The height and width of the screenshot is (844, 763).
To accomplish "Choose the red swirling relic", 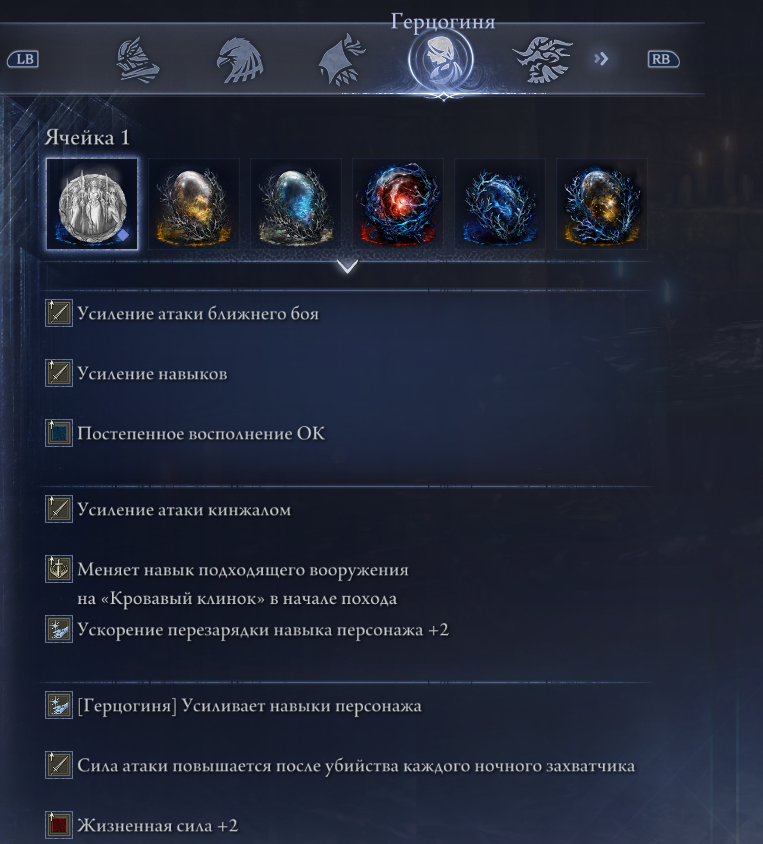I will click(398, 204).
